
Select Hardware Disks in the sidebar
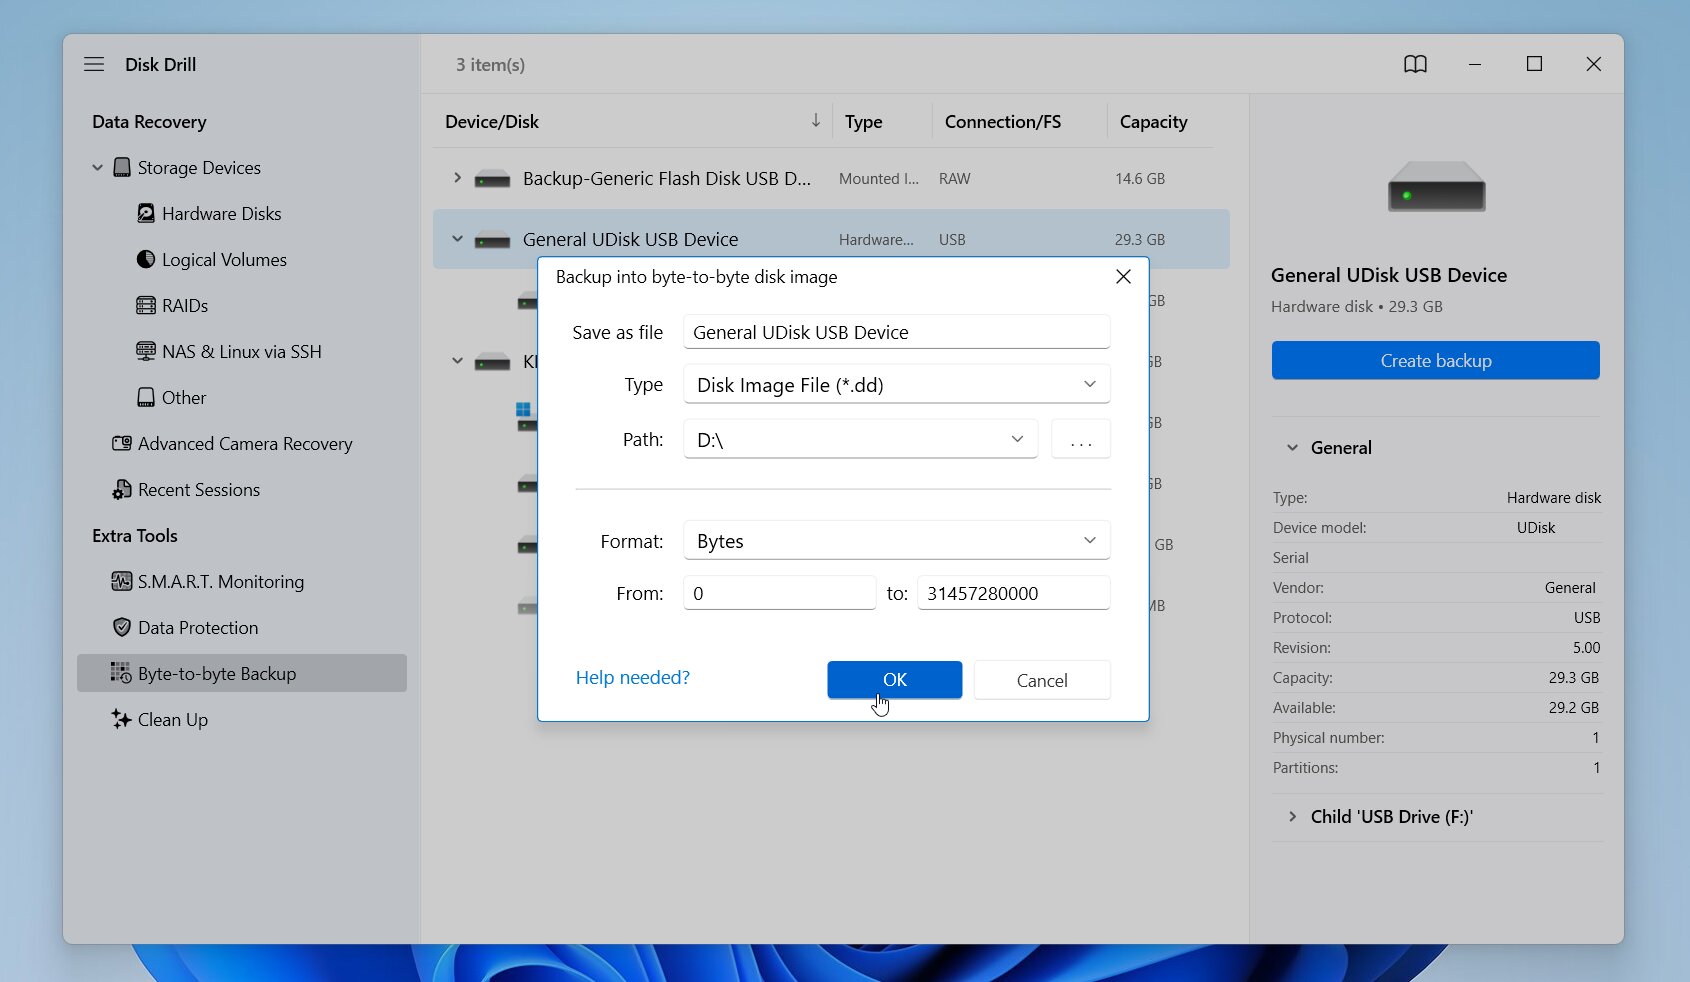(221, 213)
